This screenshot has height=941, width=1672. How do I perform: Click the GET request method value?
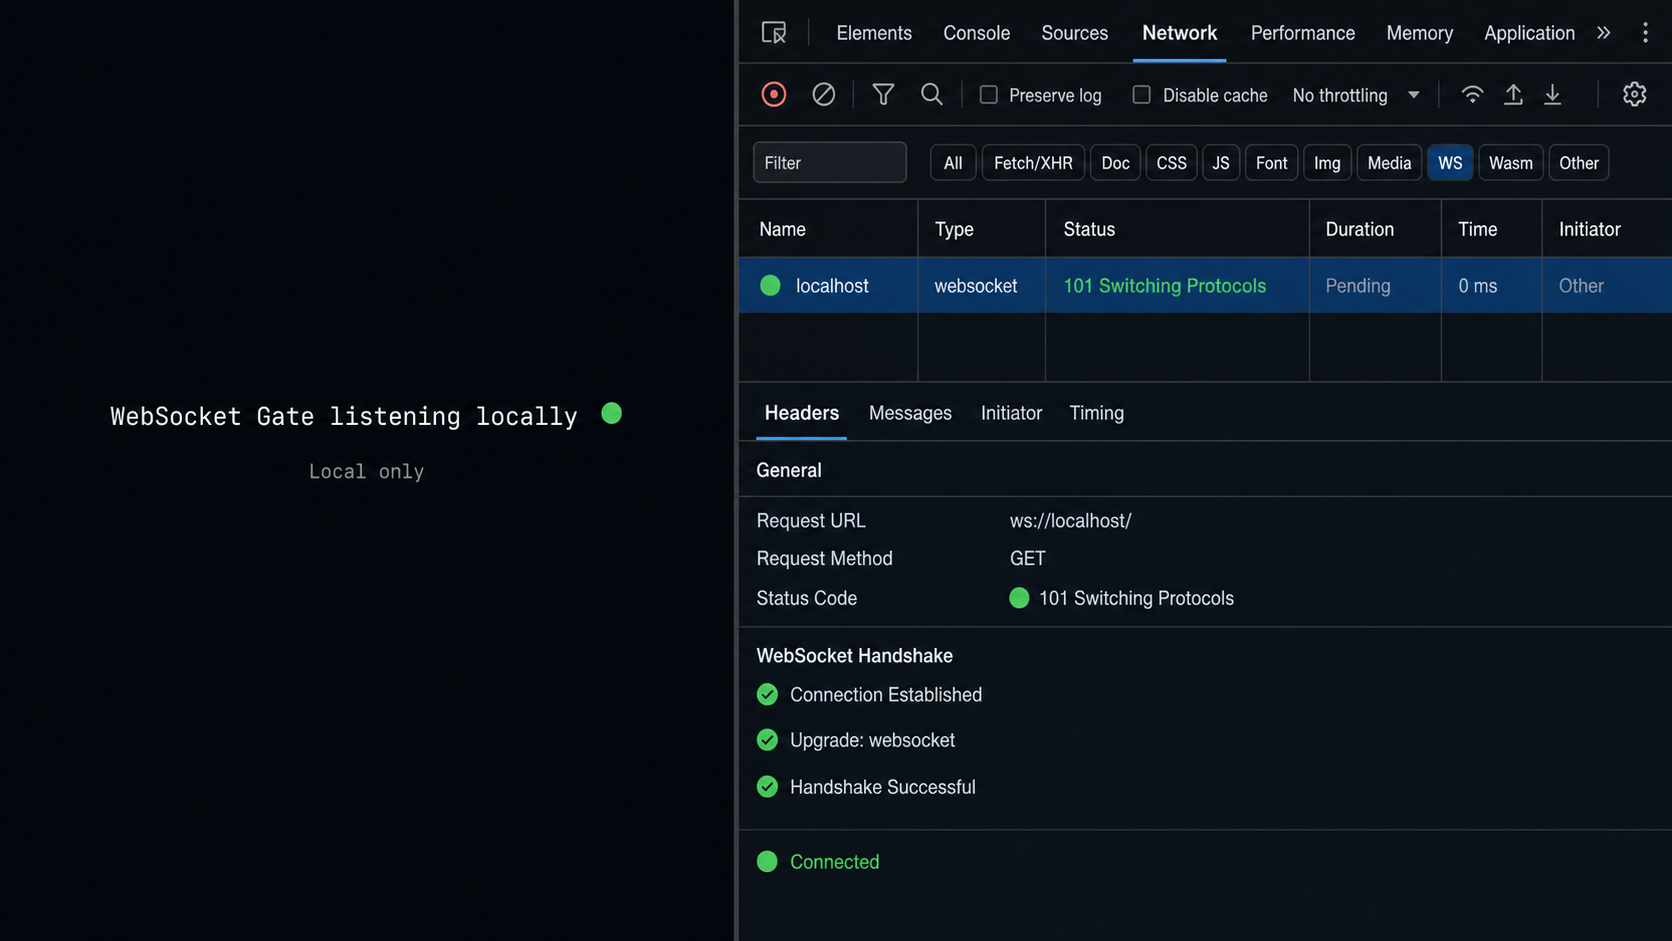[x=1028, y=559]
